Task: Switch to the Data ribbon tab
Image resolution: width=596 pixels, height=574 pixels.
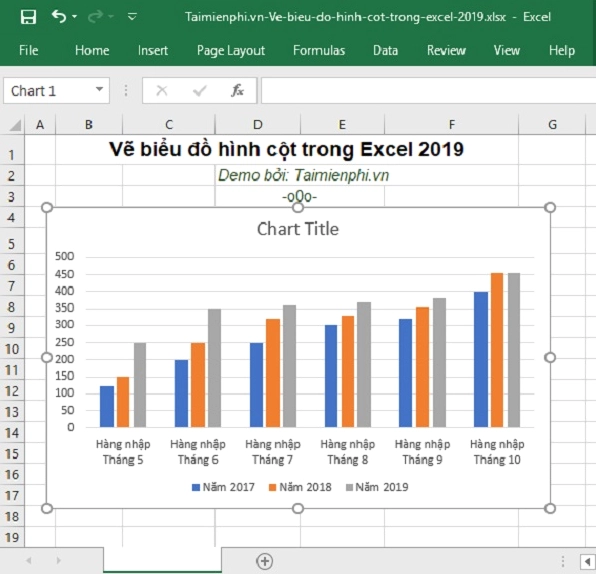Action: tap(385, 50)
